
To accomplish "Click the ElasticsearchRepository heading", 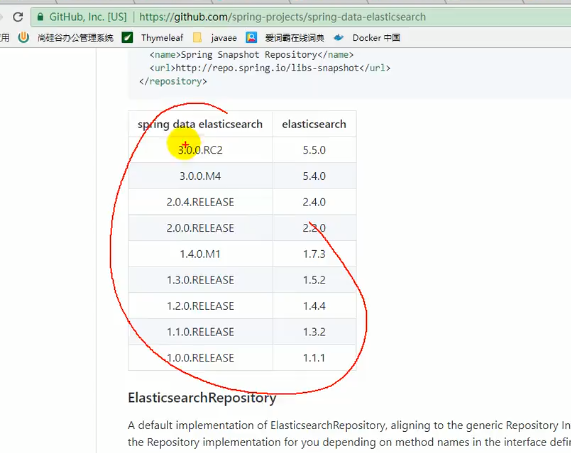I will coord(202,397).
